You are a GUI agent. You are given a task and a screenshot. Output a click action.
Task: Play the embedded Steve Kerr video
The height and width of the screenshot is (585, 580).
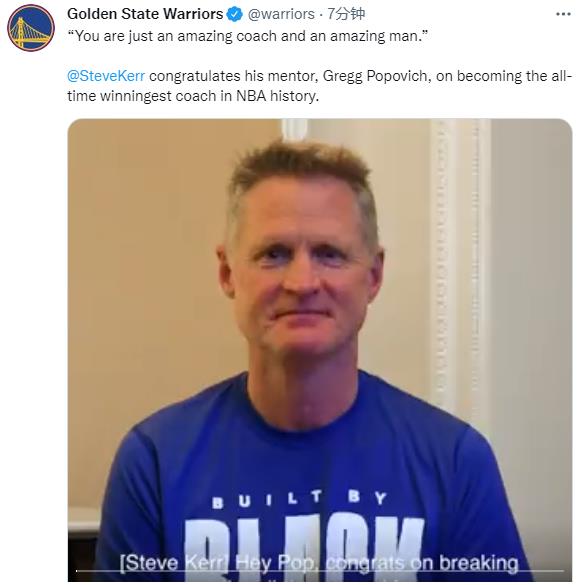[320, 350]
